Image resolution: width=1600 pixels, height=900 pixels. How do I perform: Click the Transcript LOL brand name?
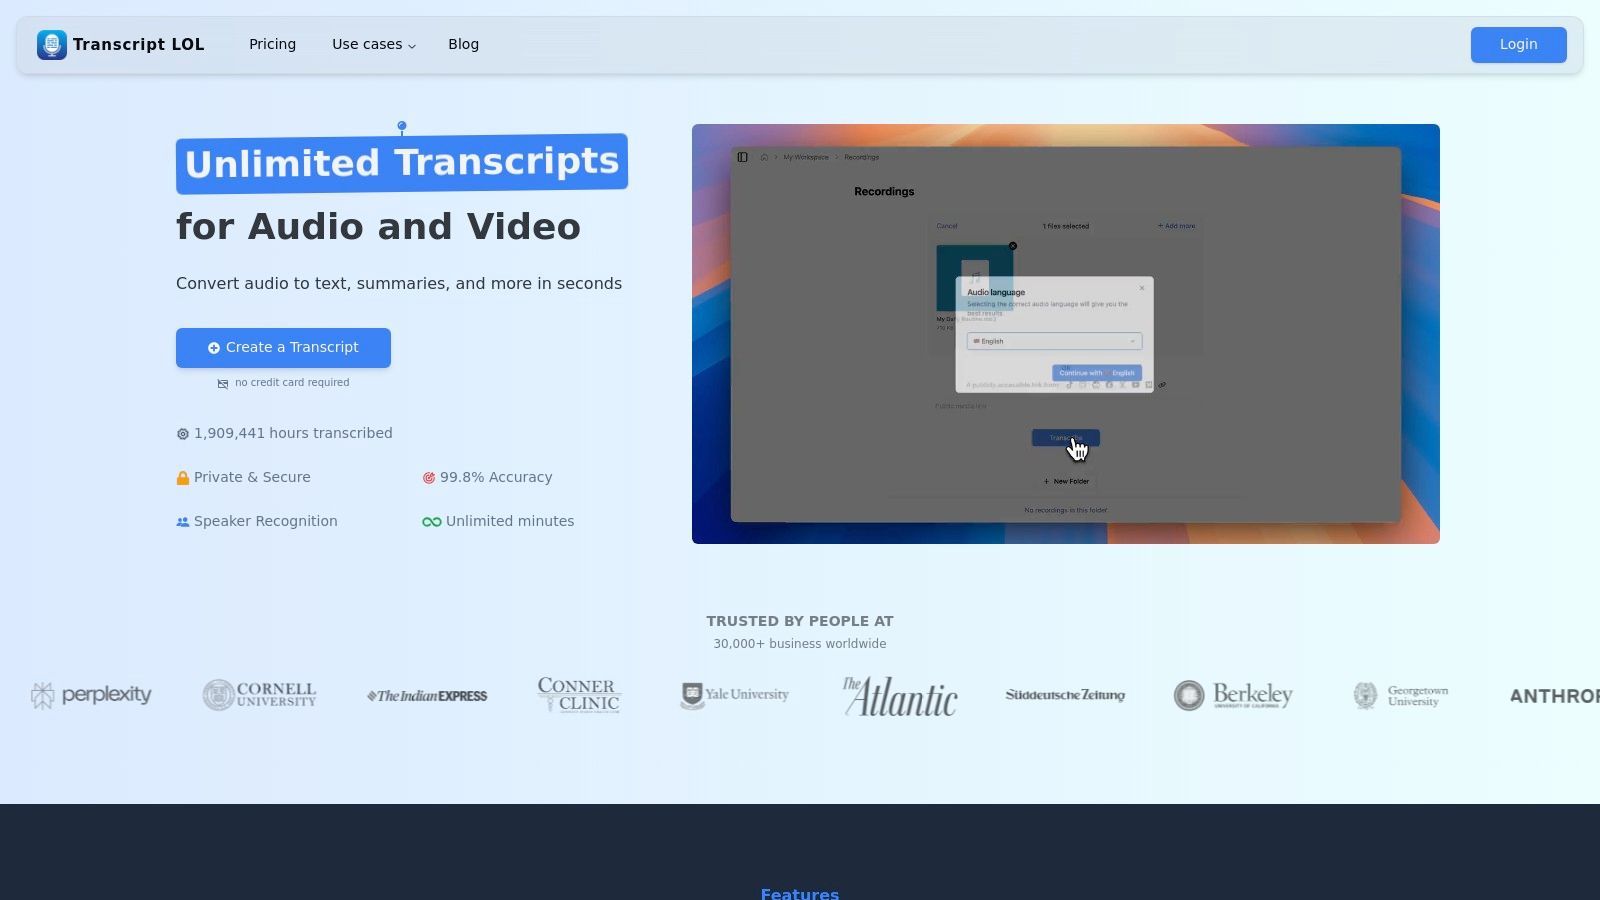pyautogui.click(x=139, y=45)
